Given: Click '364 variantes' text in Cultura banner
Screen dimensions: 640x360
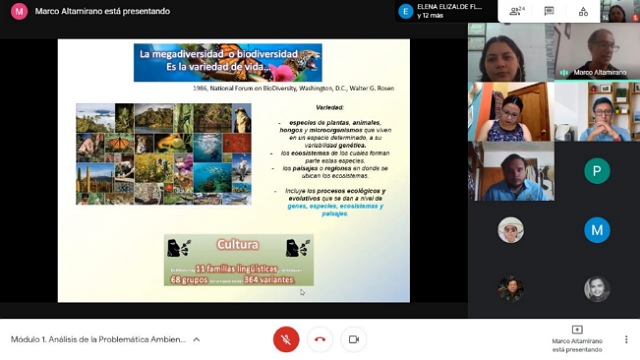Looking at the screenshot, I should pyautogui.click(x=269, y=280).
